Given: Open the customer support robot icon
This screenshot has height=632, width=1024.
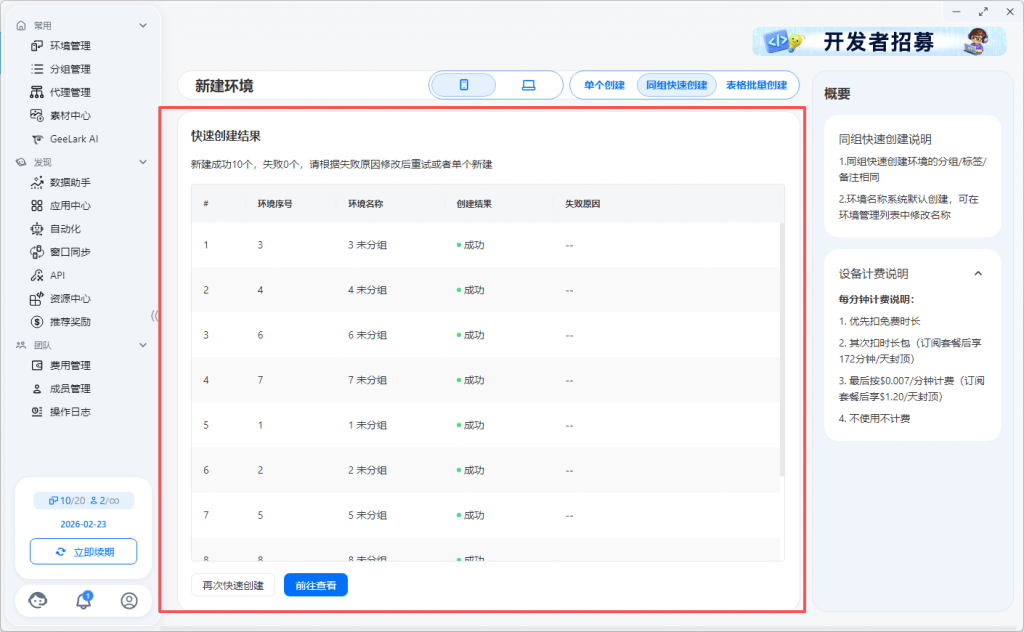Looking at the screenshot, I should tap(38, 600).
